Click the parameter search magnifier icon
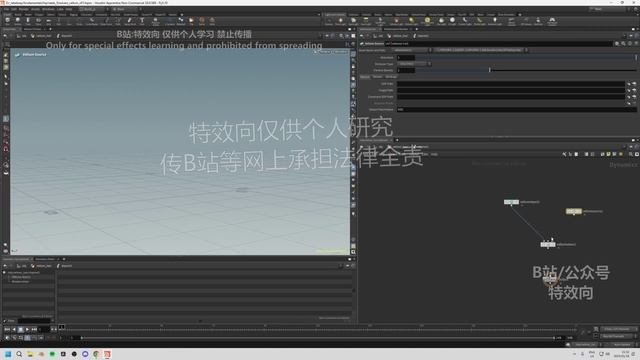The height and width of the screenshot is (360, 640). tap(623, 43)
